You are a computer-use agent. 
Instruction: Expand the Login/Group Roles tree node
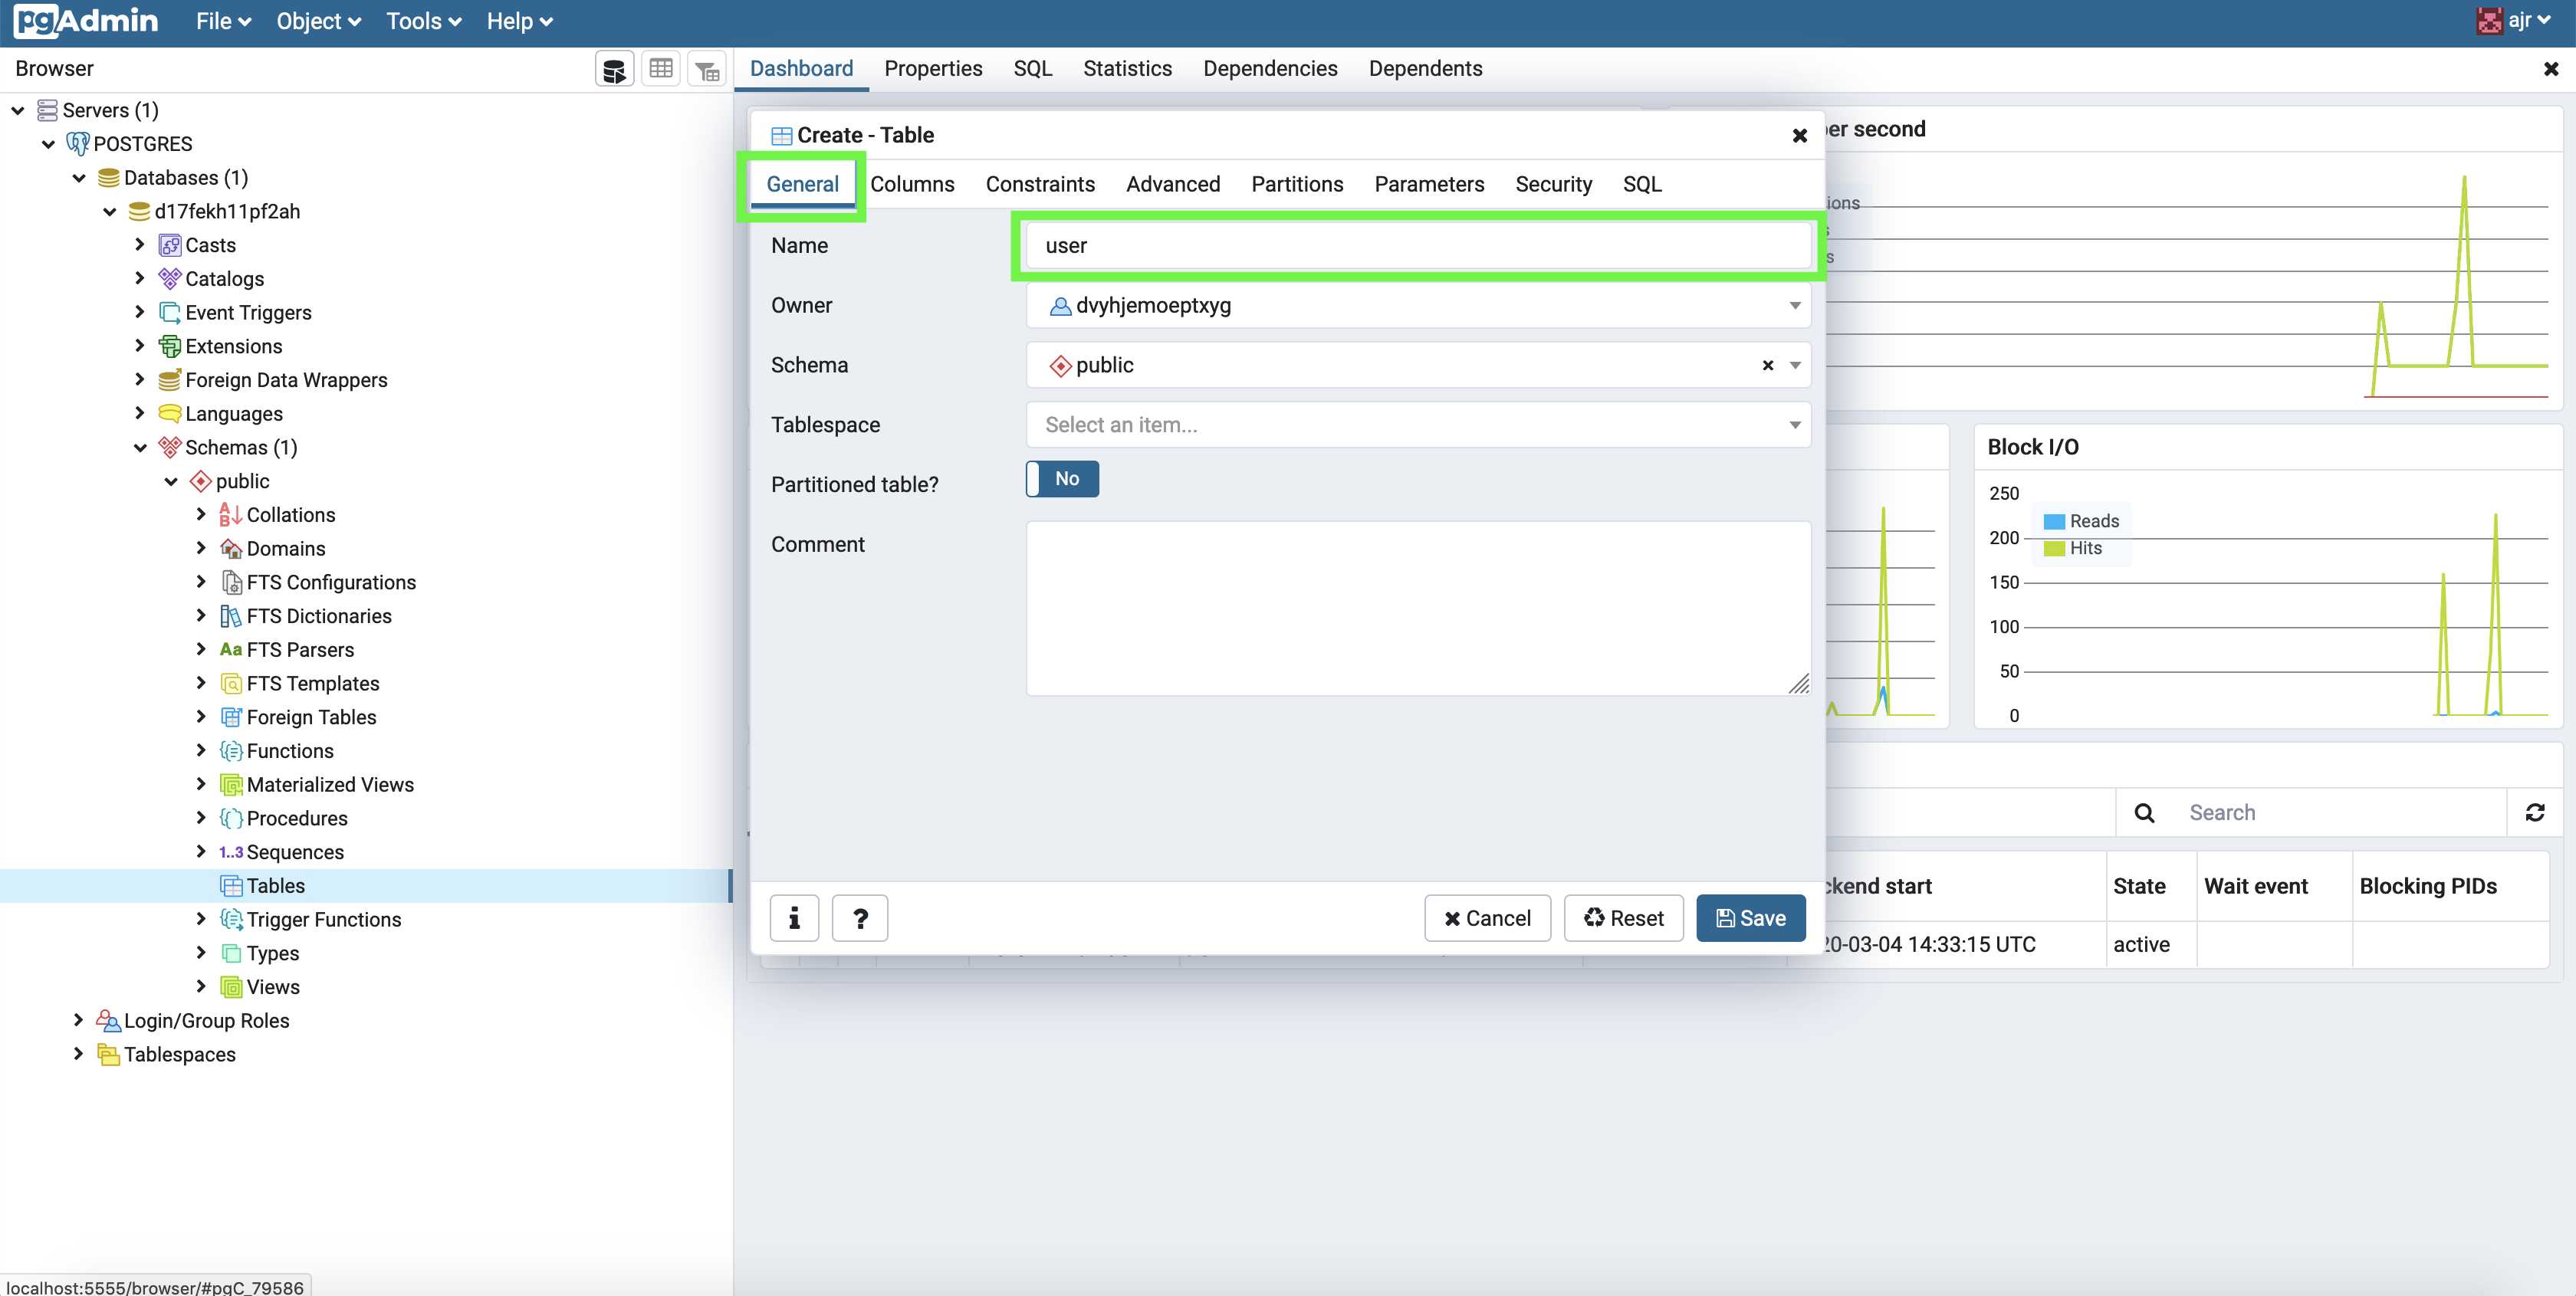[78, 1020]
